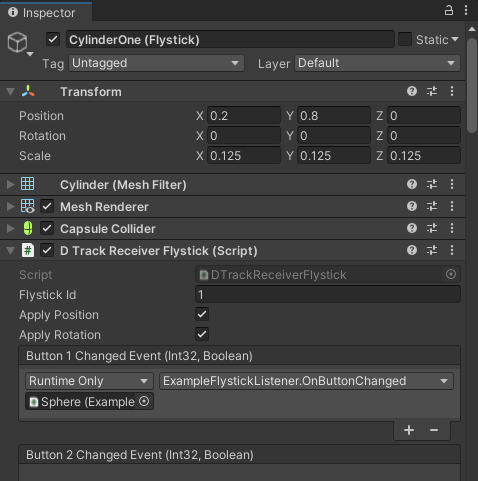This screenshot has height=481, width=478.
Task: Open Mesh Renderer help reference
Action: point(412,206)
